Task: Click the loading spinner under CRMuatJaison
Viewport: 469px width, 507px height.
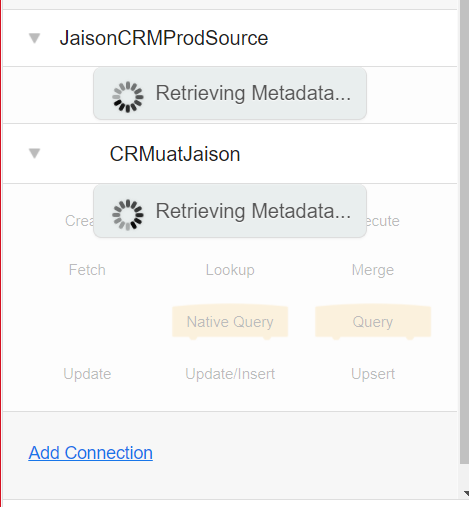Action: [128, 215]
